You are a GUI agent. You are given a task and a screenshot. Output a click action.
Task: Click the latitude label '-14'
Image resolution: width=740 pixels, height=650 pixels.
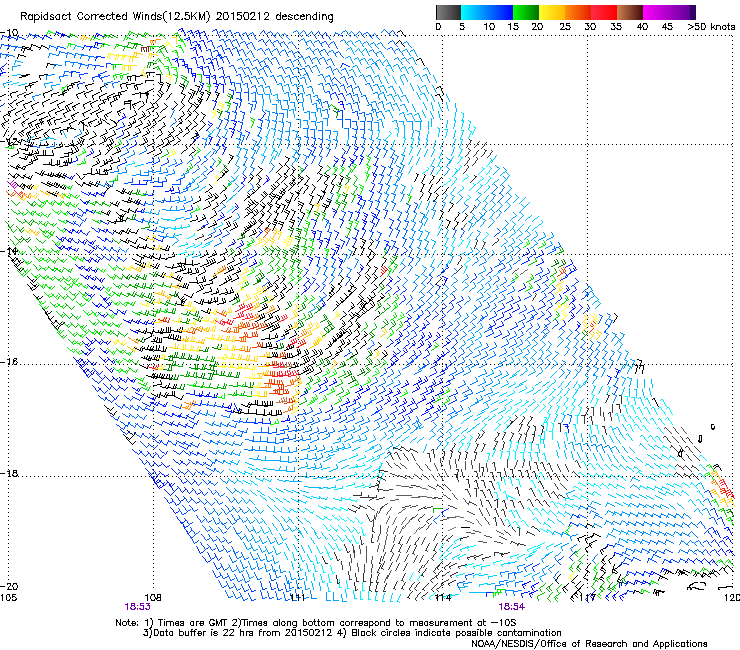9,251
